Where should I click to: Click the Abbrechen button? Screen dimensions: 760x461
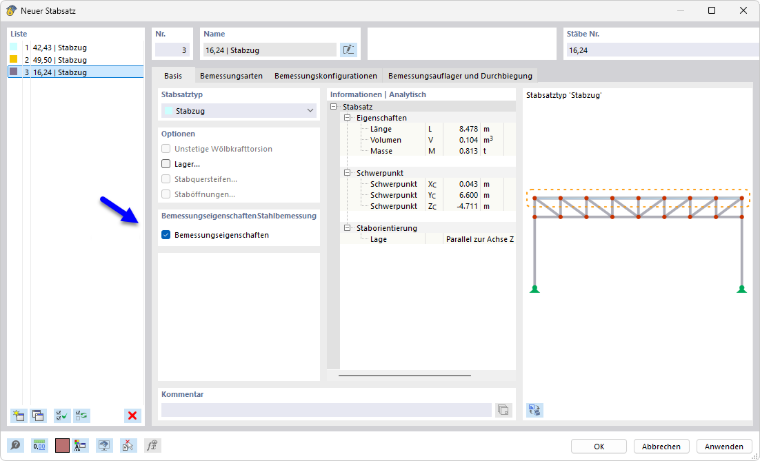[661, 446]
